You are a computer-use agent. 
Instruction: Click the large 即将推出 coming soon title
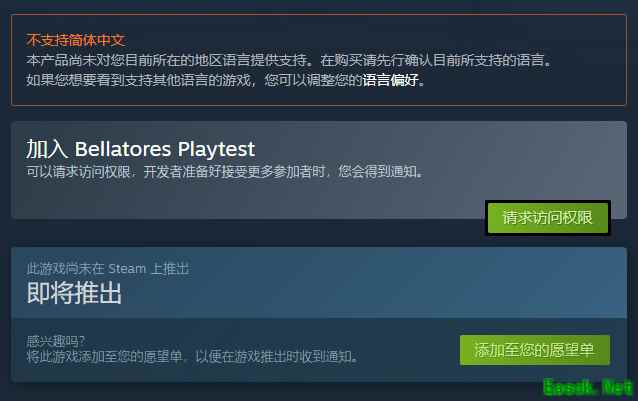point(74,293)
